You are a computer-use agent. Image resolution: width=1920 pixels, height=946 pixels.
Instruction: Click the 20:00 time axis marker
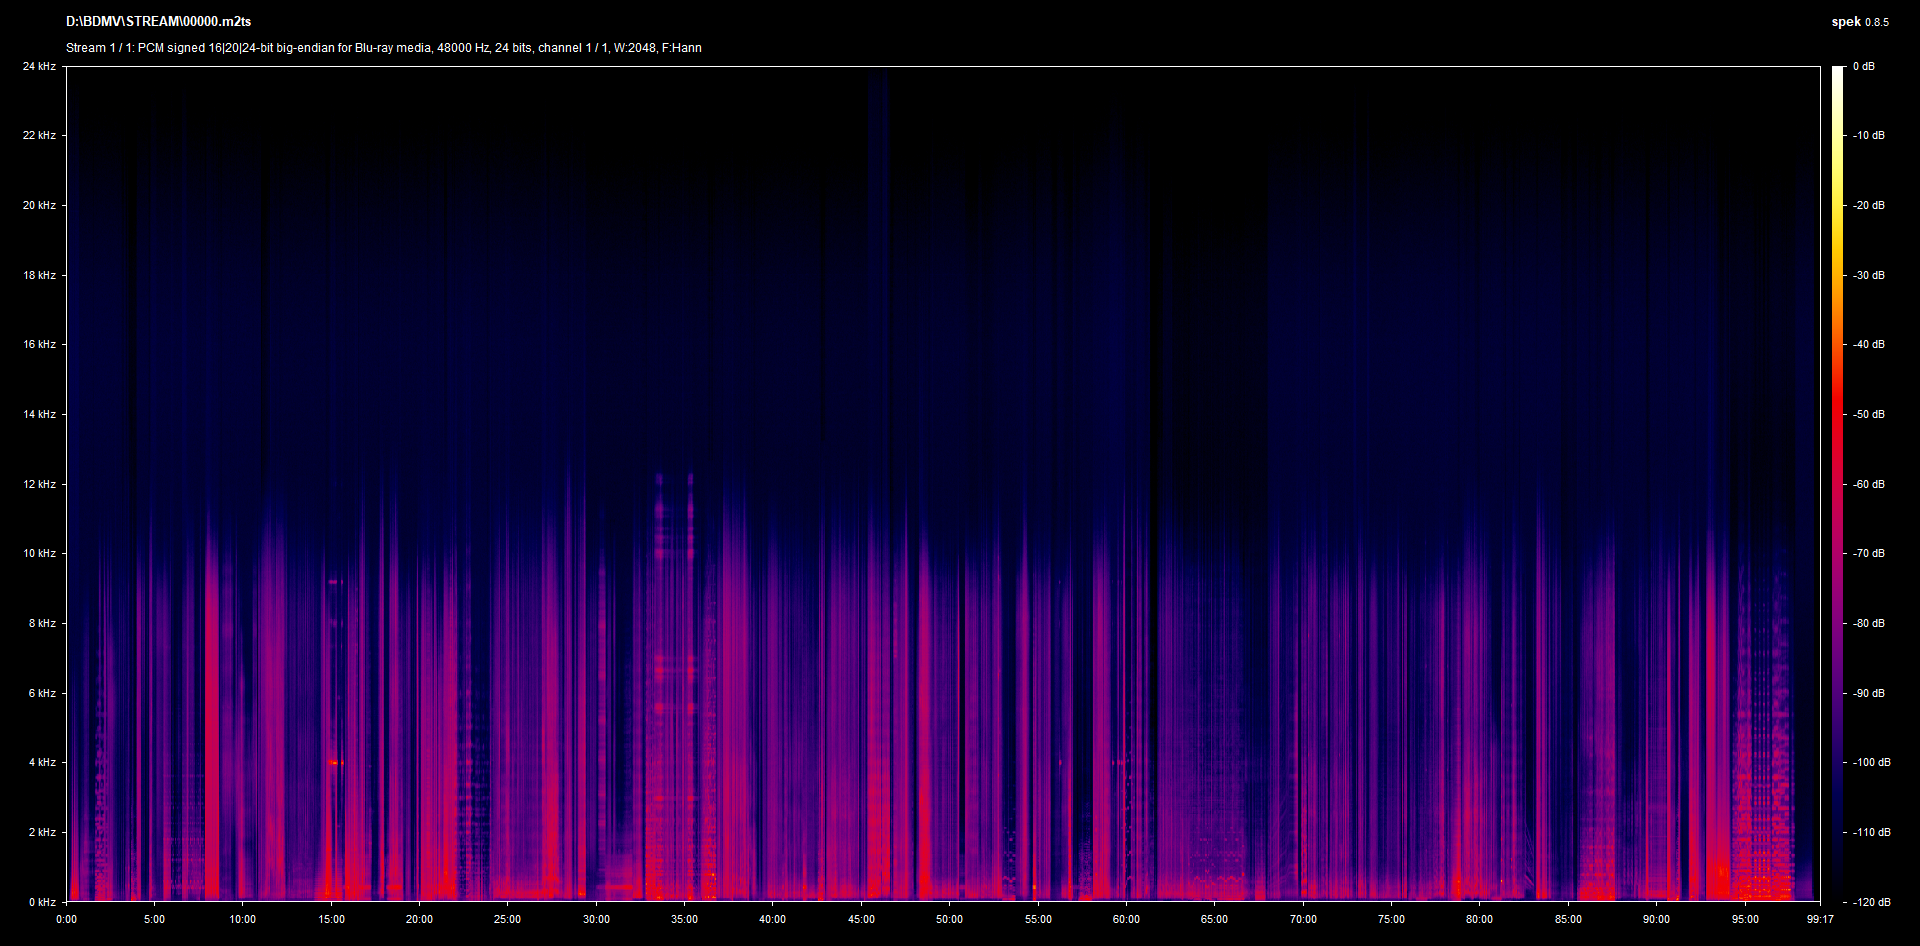(x=419, y=919)
